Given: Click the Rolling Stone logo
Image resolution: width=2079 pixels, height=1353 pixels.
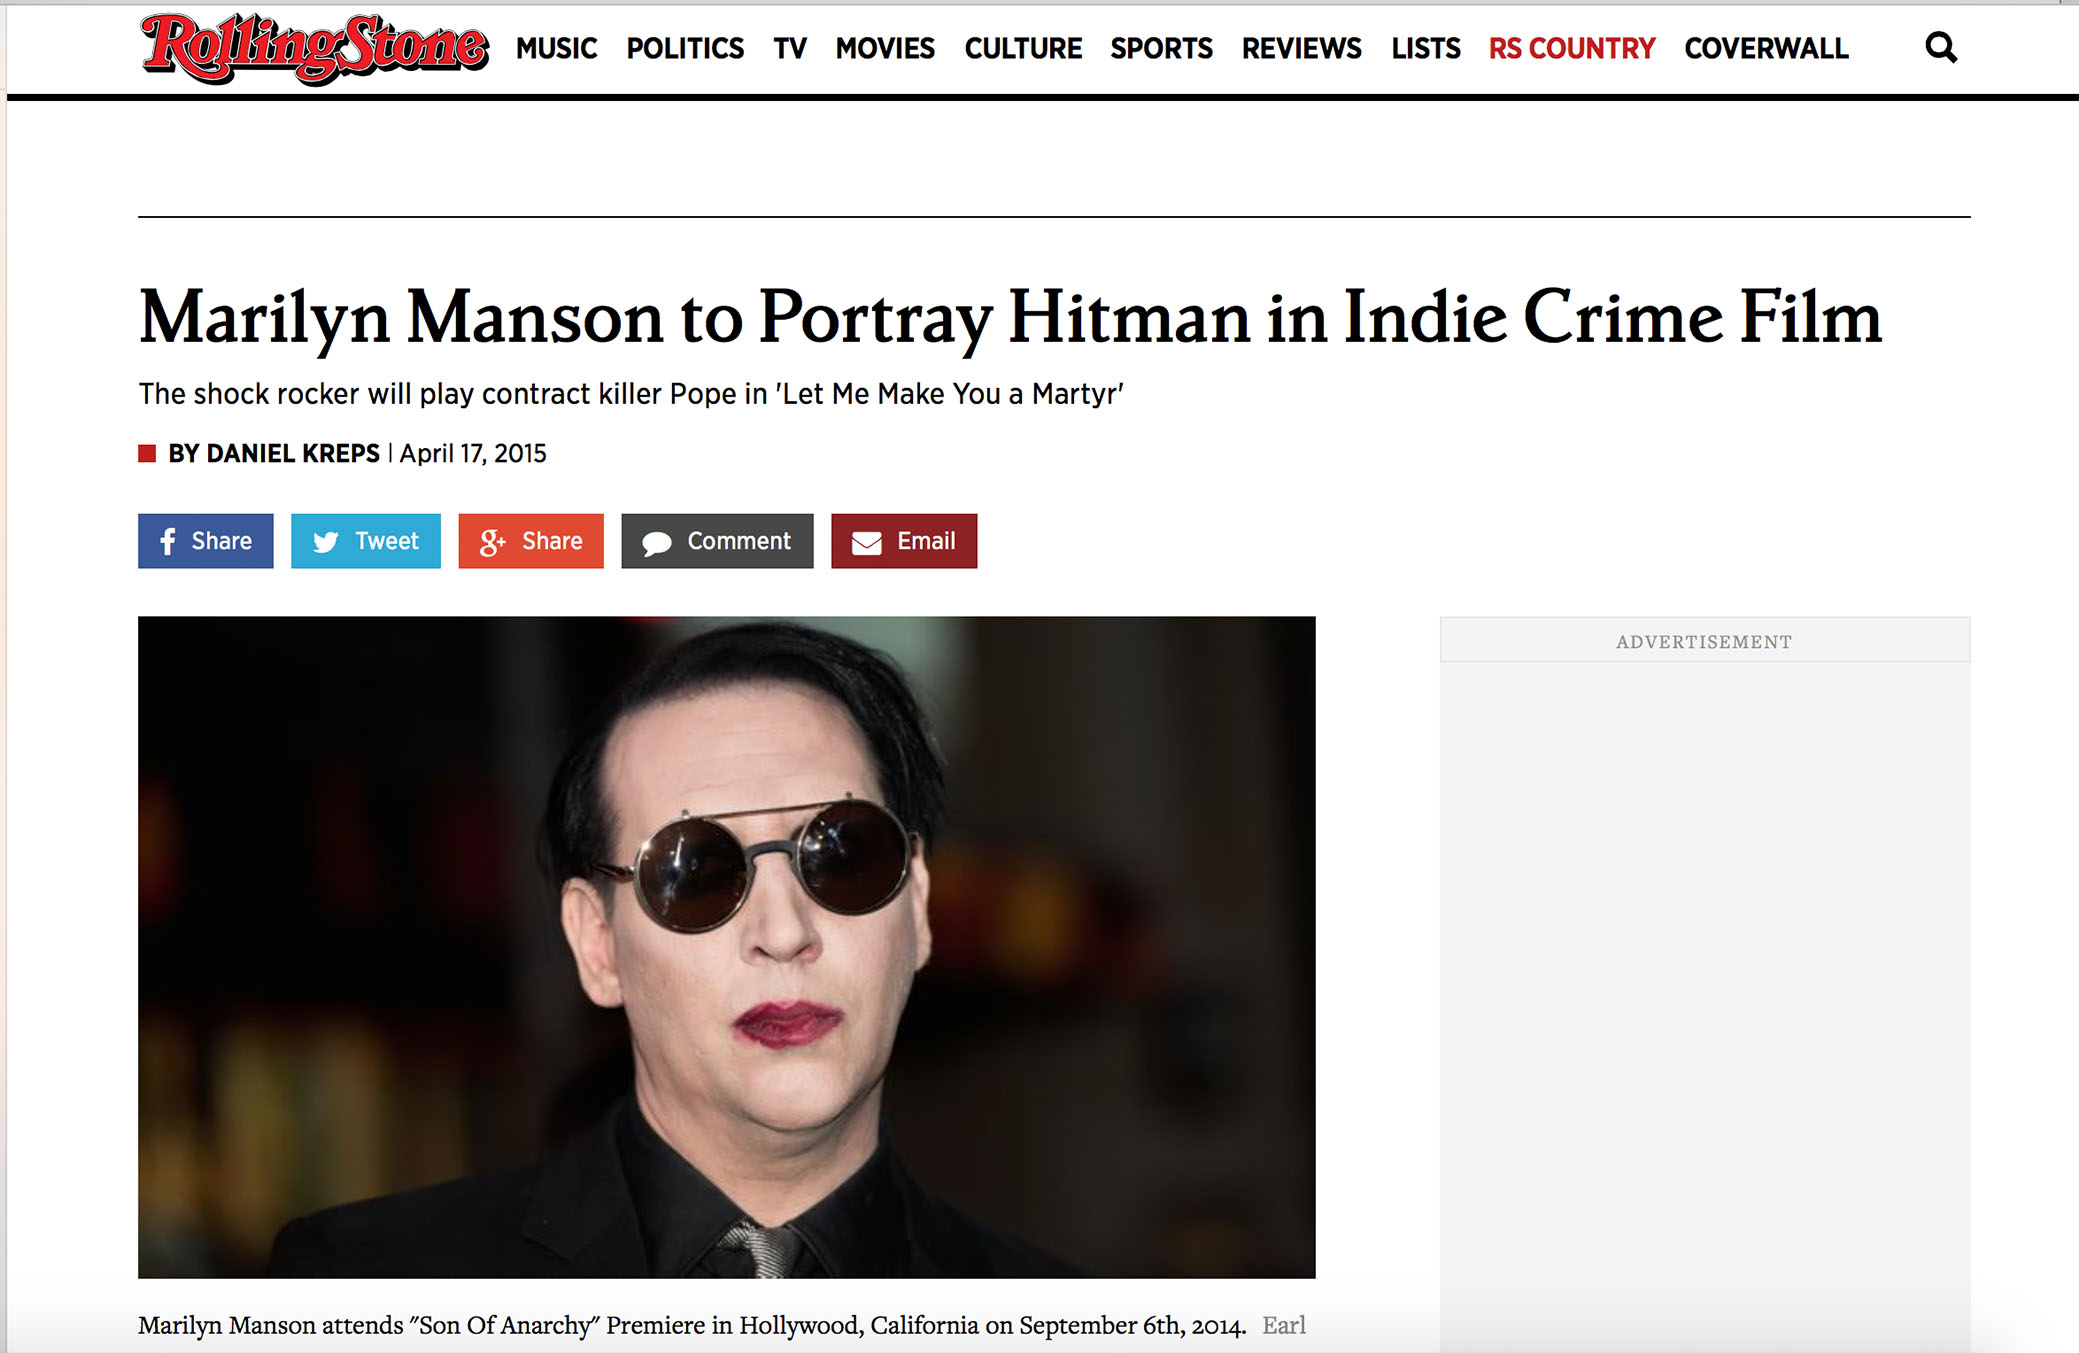Looking at the screenshot, I should 315,48.
